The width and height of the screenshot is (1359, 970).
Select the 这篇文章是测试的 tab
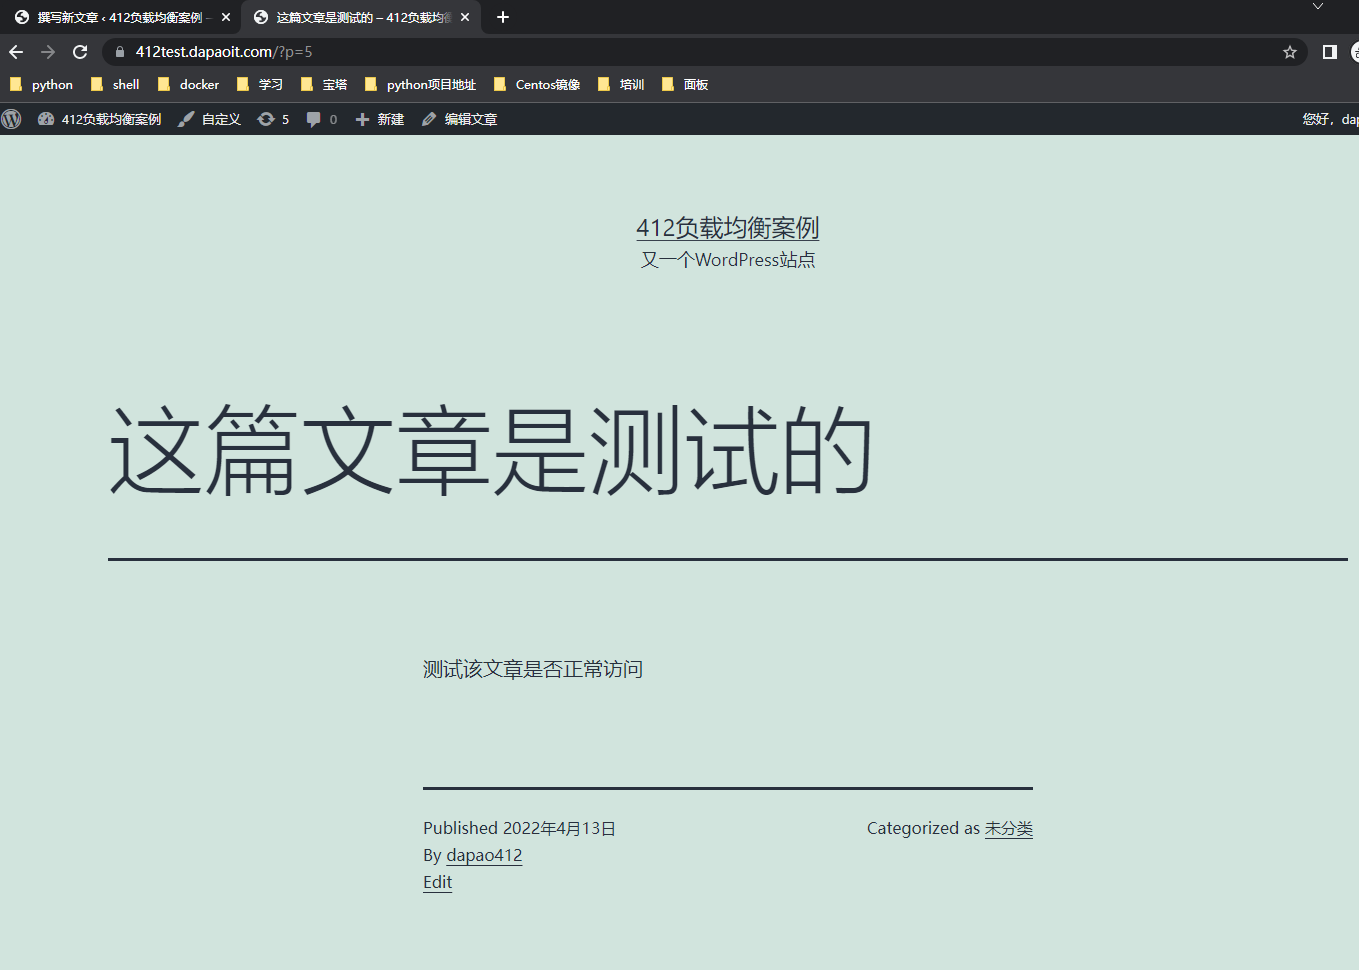(x=361, y=17)
